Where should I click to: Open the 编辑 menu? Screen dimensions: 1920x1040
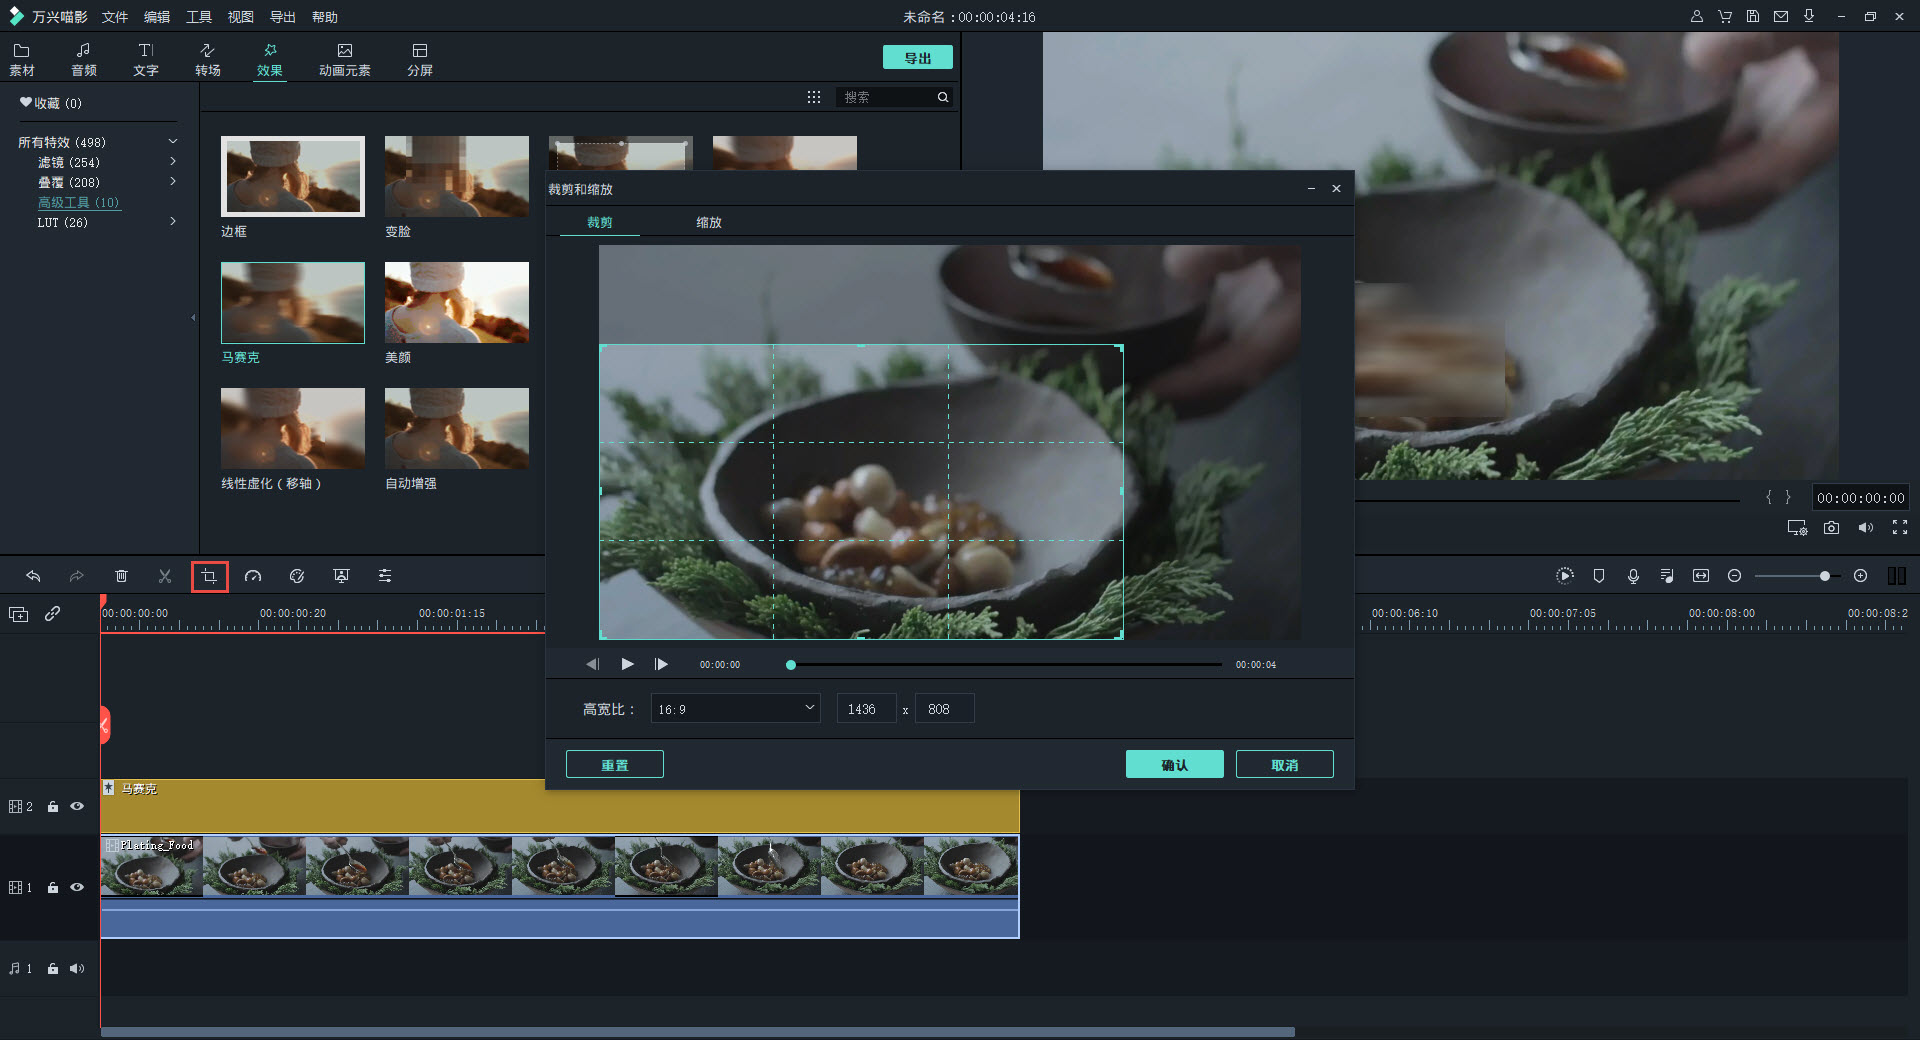pyautogui.click(x=156, y=17)
